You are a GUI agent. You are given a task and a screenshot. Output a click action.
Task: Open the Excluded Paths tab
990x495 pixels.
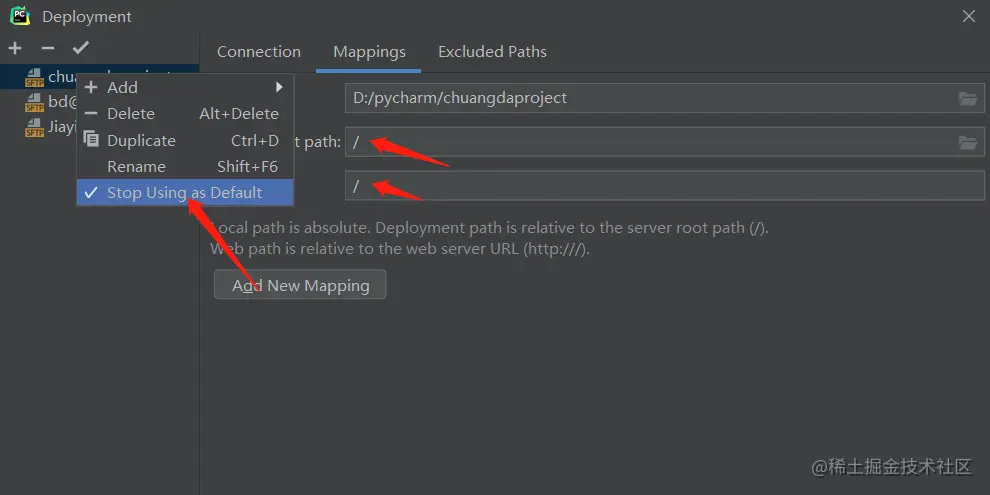coord(492,52)
